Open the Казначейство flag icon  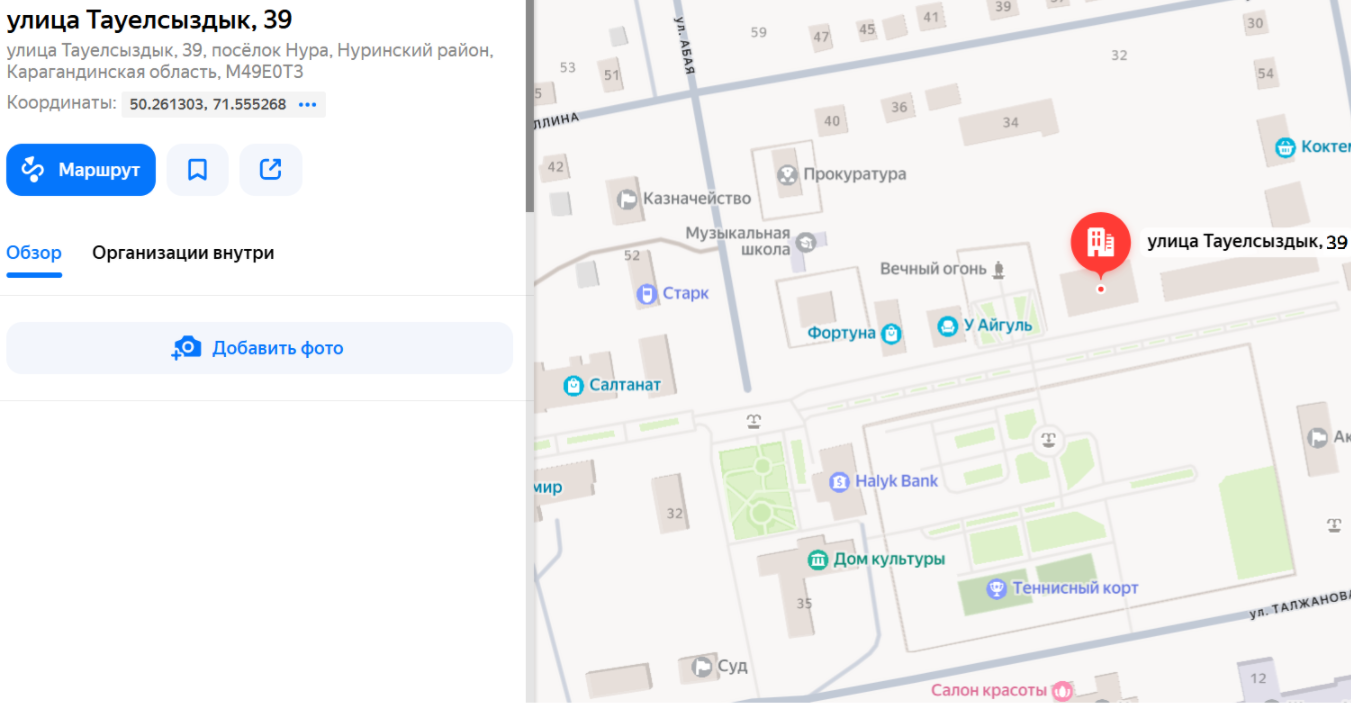(627, 199)
